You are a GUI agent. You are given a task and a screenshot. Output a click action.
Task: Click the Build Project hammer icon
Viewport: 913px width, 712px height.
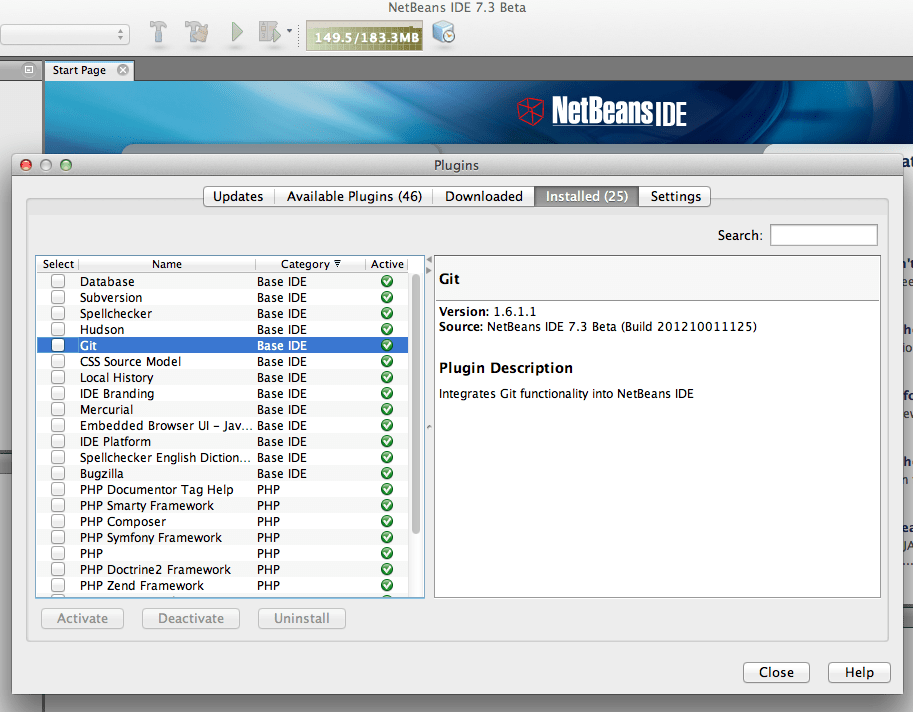pos(158,33)
